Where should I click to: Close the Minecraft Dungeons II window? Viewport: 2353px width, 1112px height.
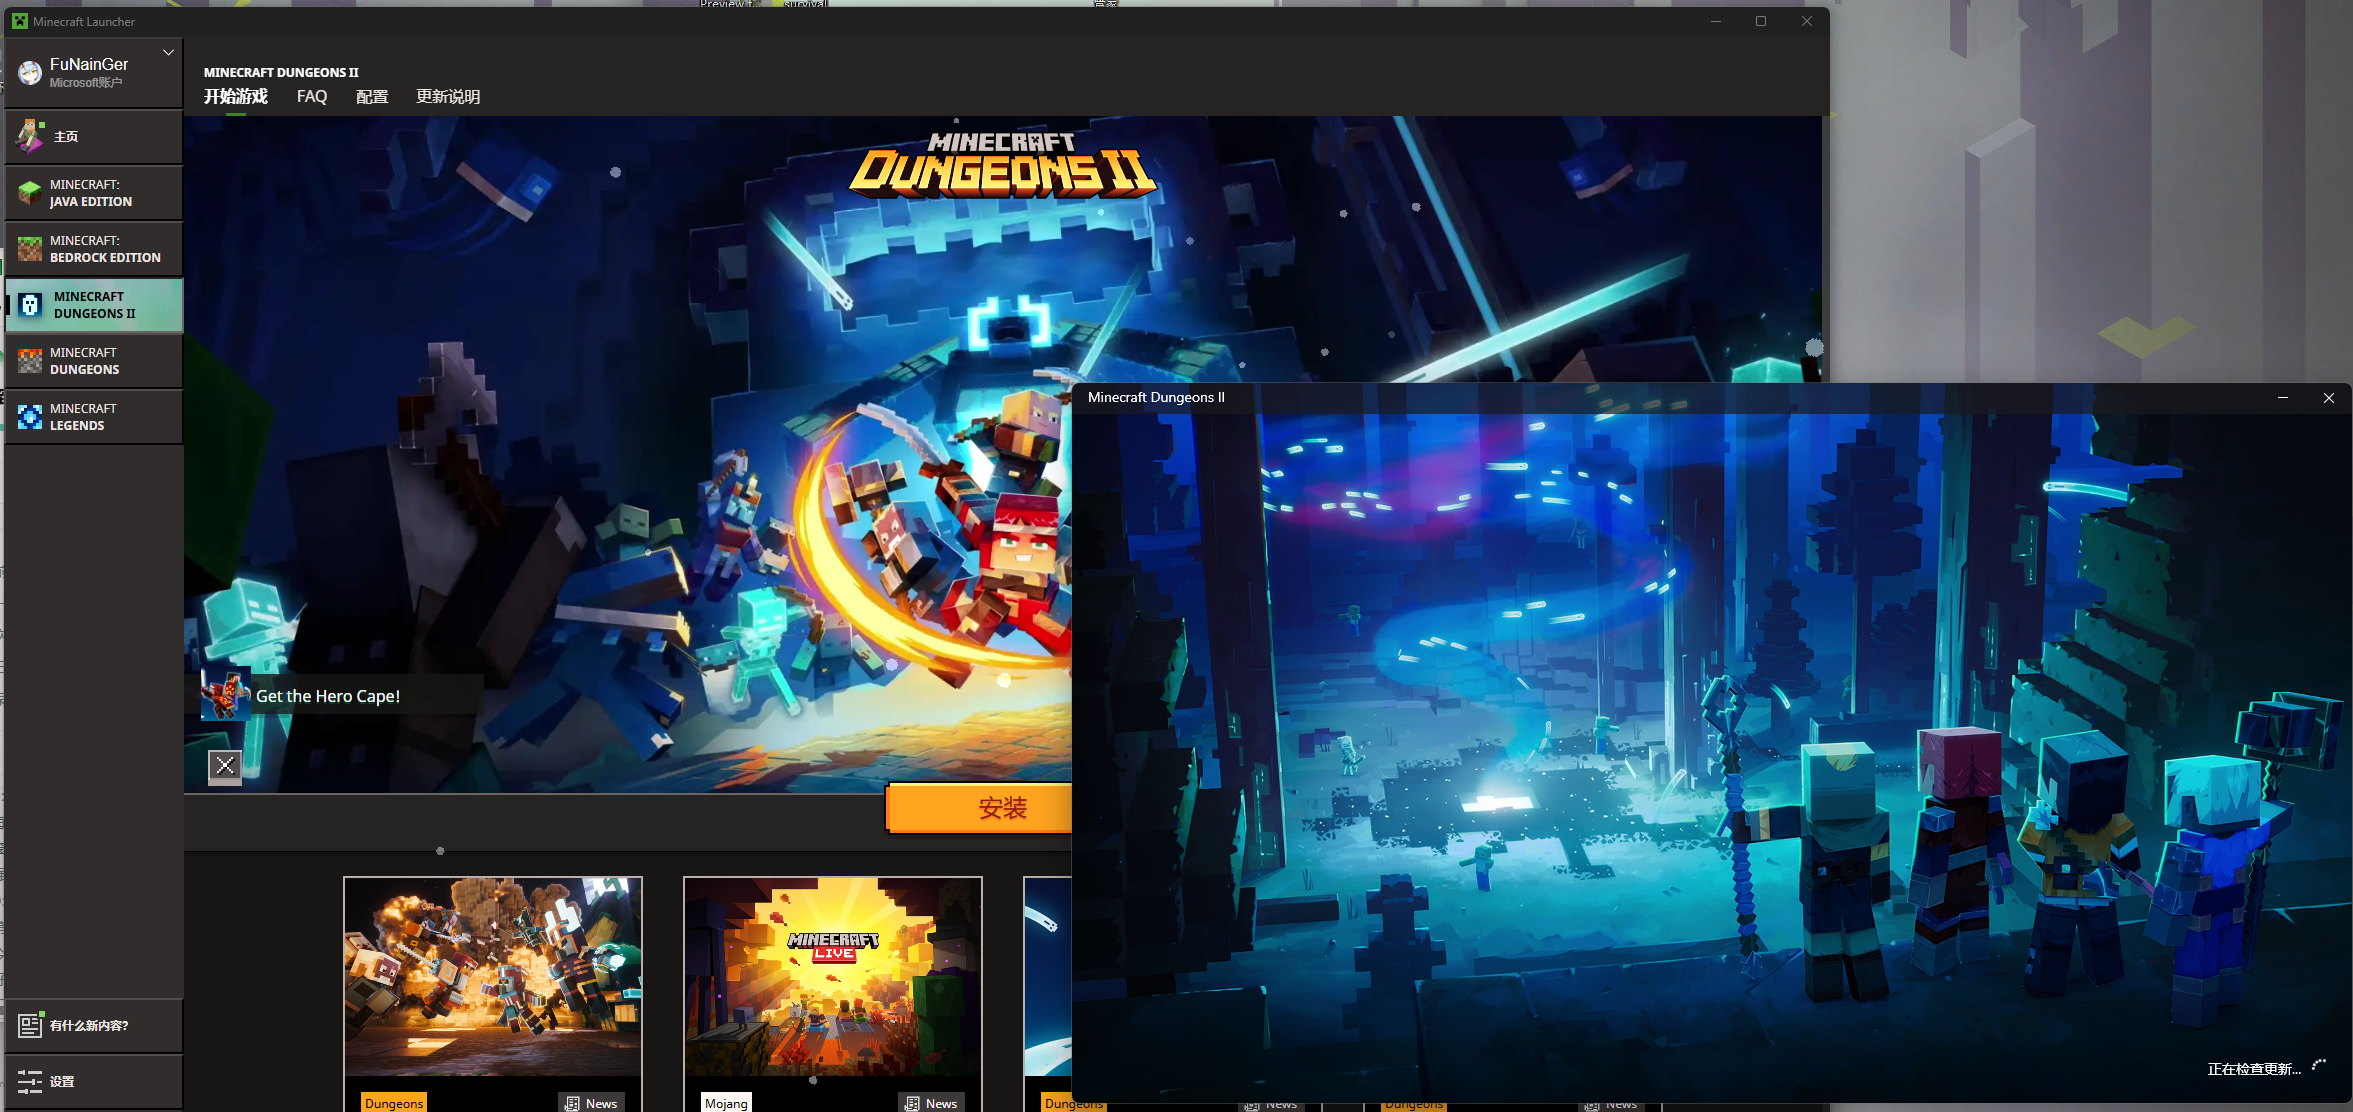(x=2329, y=398)
